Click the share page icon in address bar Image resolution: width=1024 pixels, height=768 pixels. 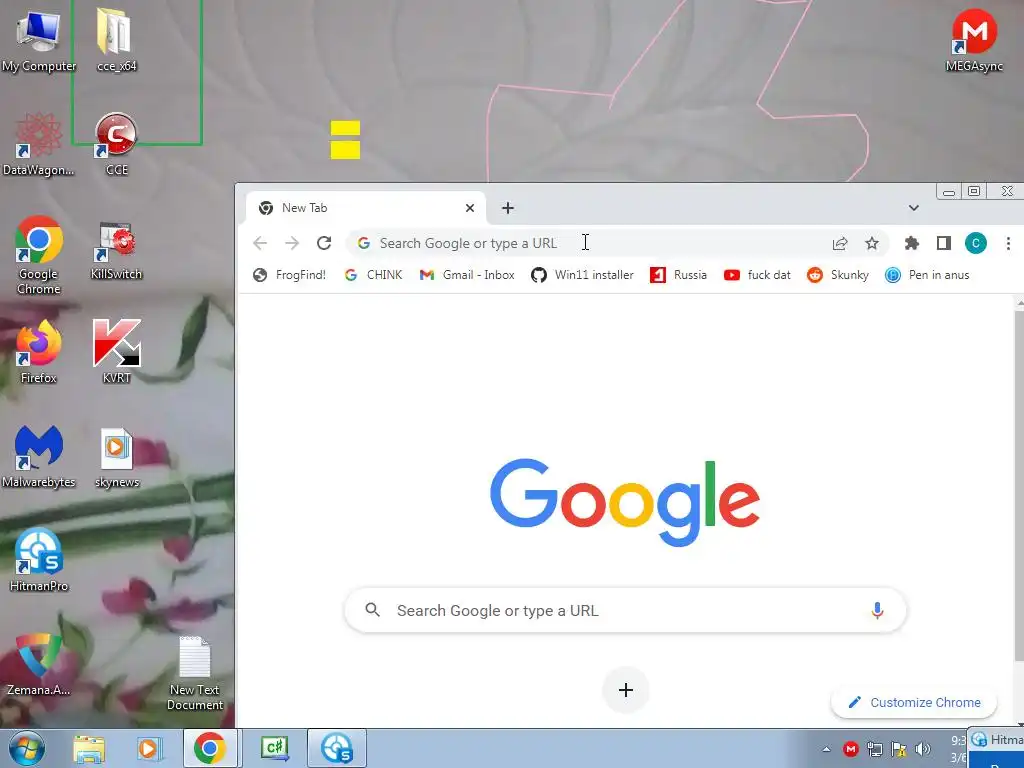tap(840, 243)
